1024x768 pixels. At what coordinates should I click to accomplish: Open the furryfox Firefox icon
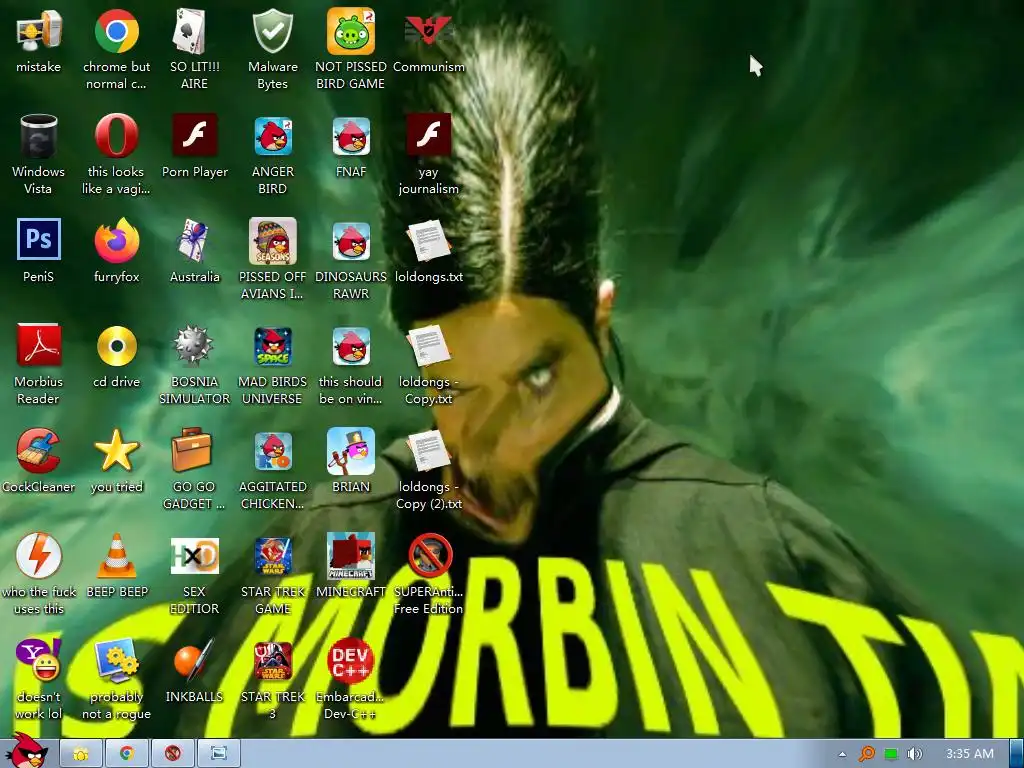tap(117, 240)
